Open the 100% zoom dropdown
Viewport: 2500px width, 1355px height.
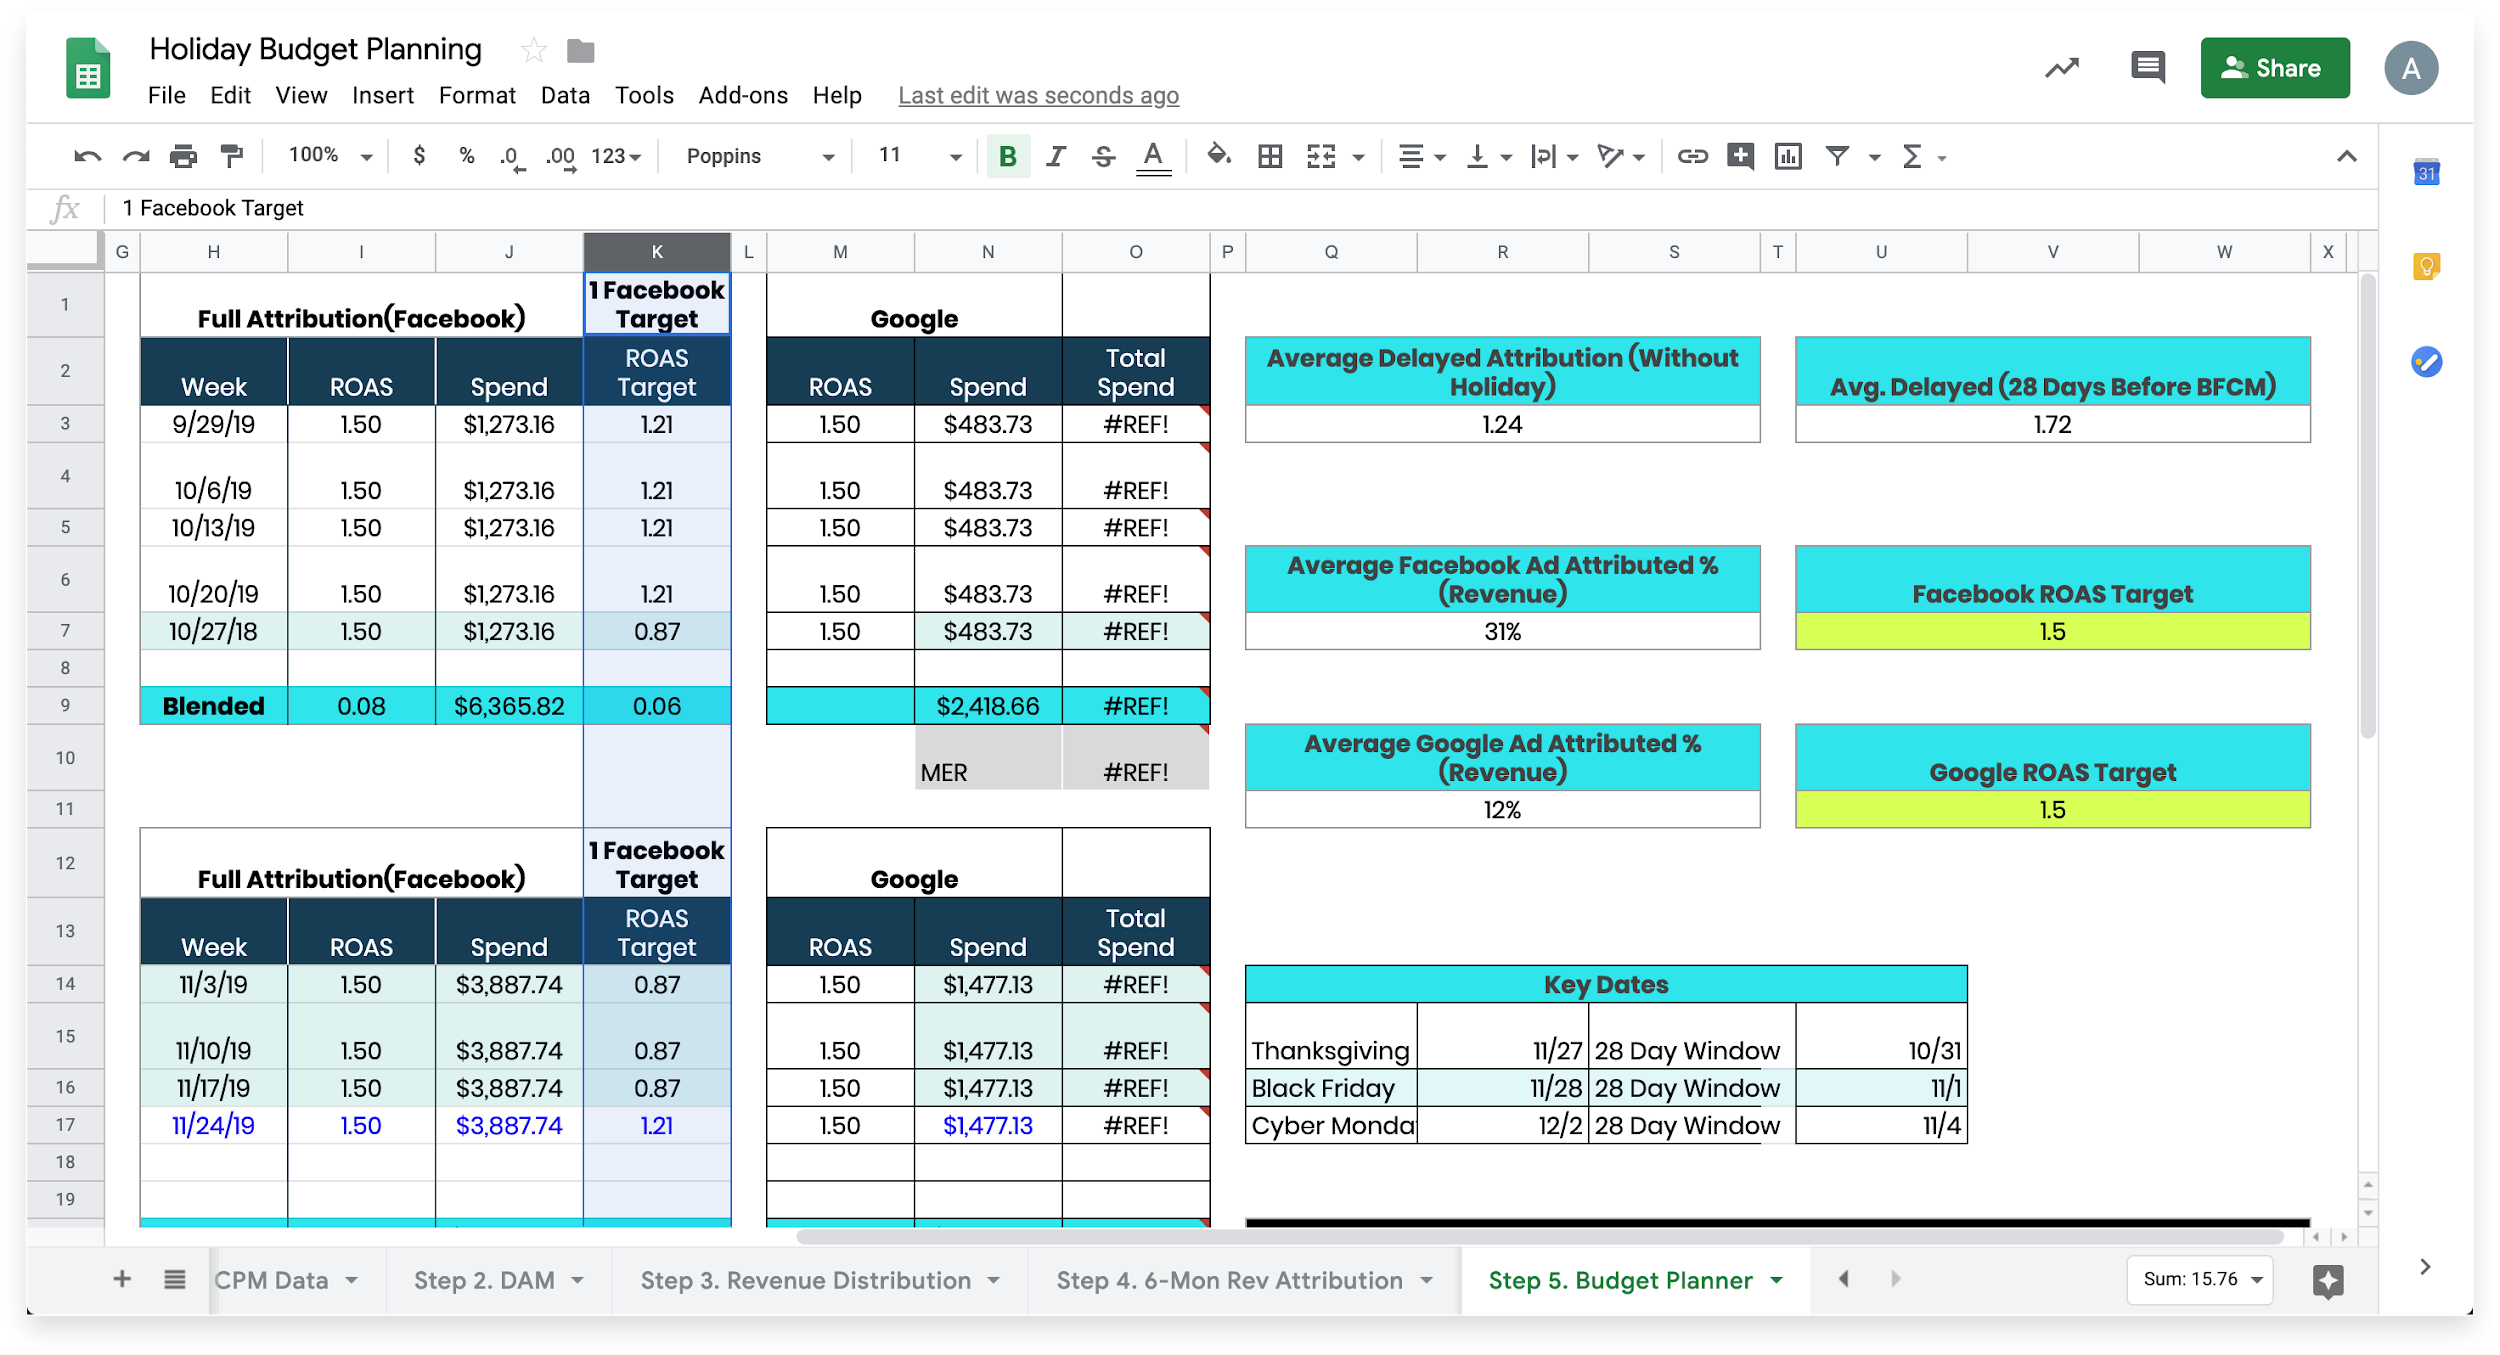[330, 156]
